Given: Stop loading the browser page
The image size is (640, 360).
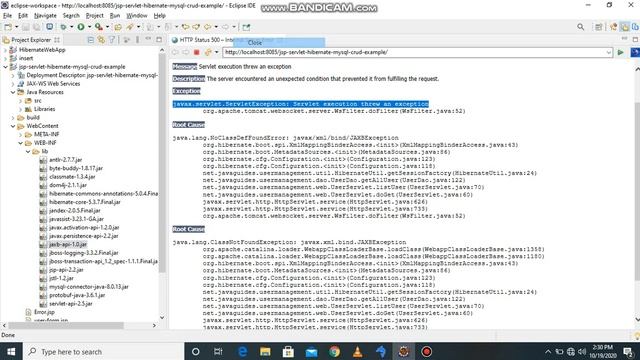Looking at the screenshot, I should pos(196,52).
